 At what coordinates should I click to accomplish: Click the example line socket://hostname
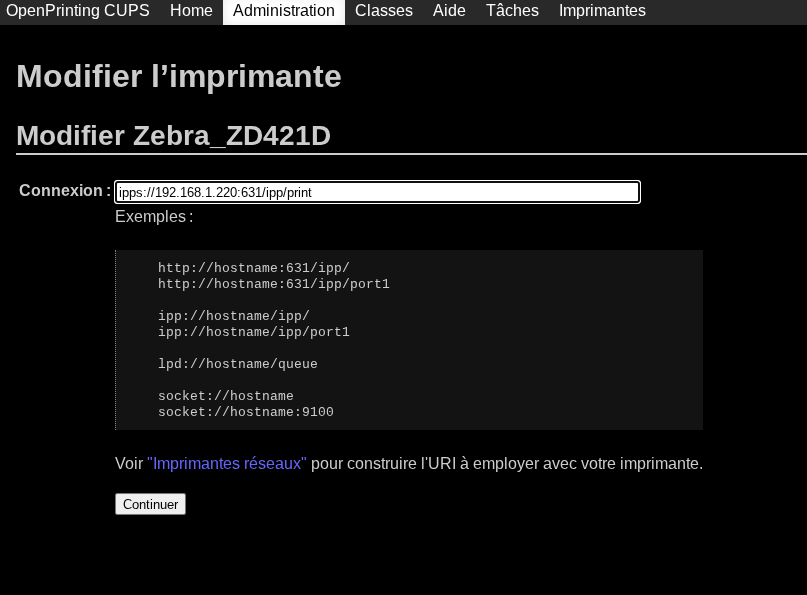226,396
